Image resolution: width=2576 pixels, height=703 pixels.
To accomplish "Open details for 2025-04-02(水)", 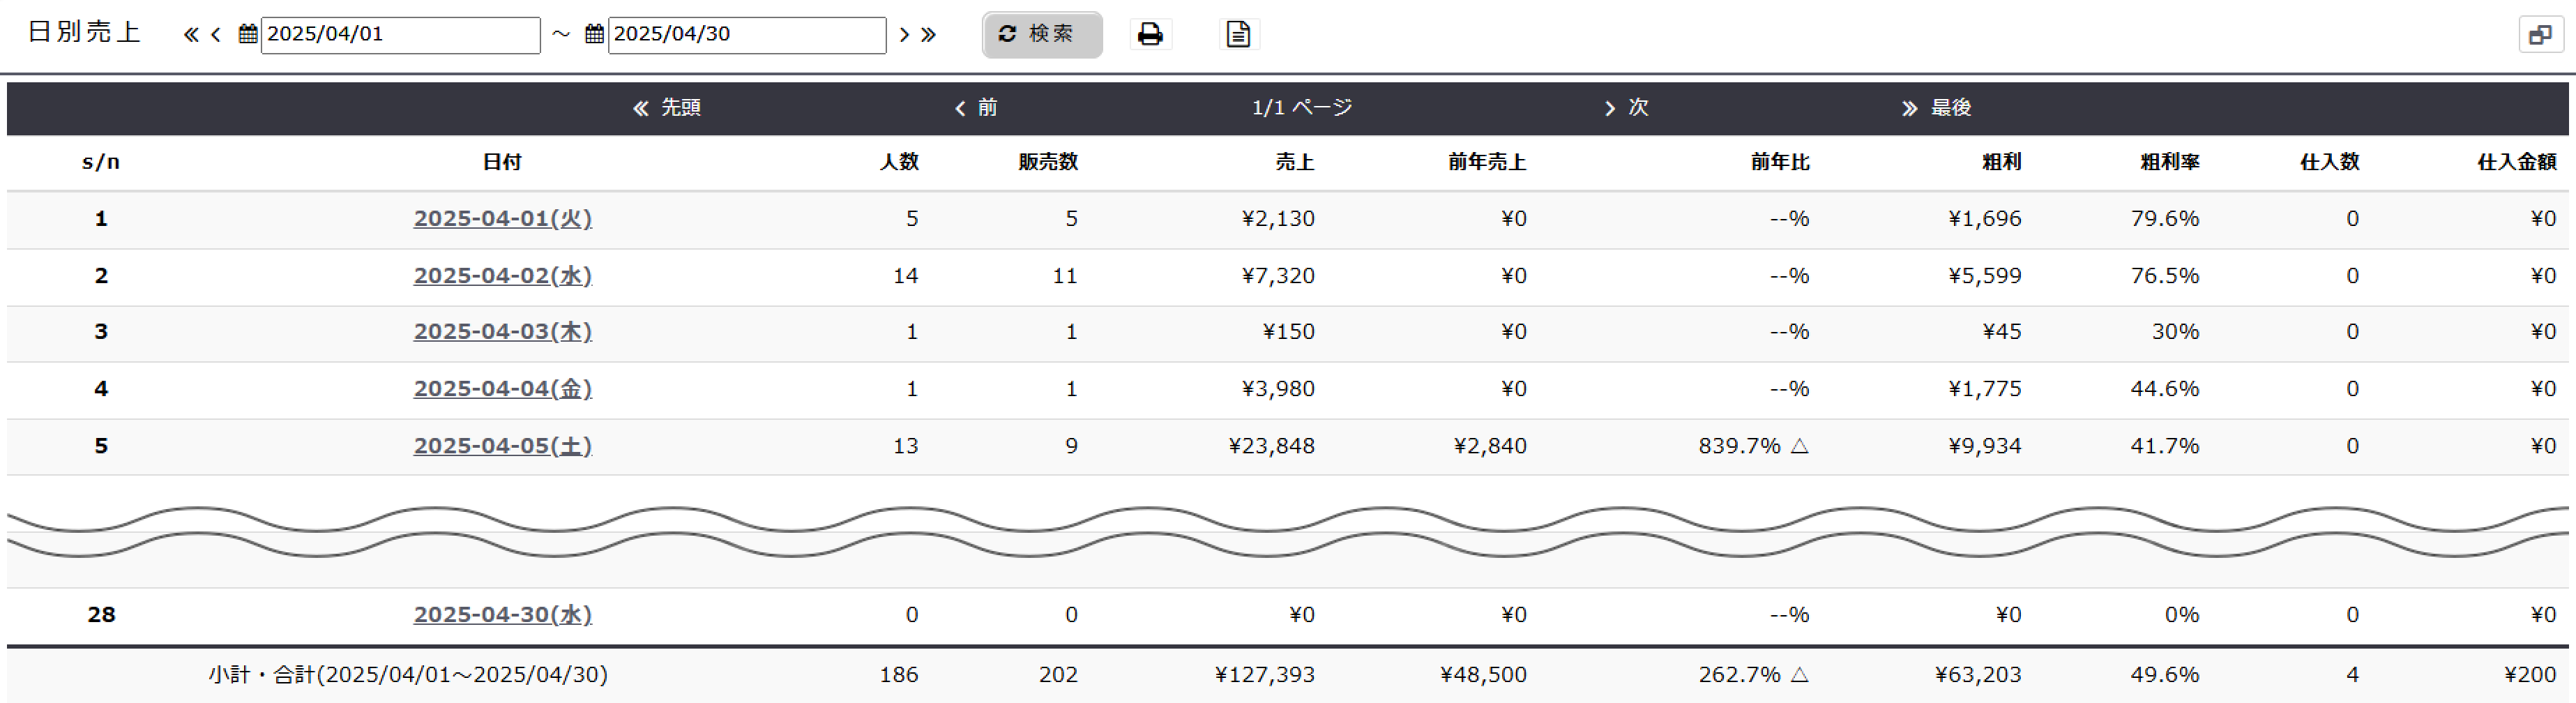I will click(x=504, y=275).
